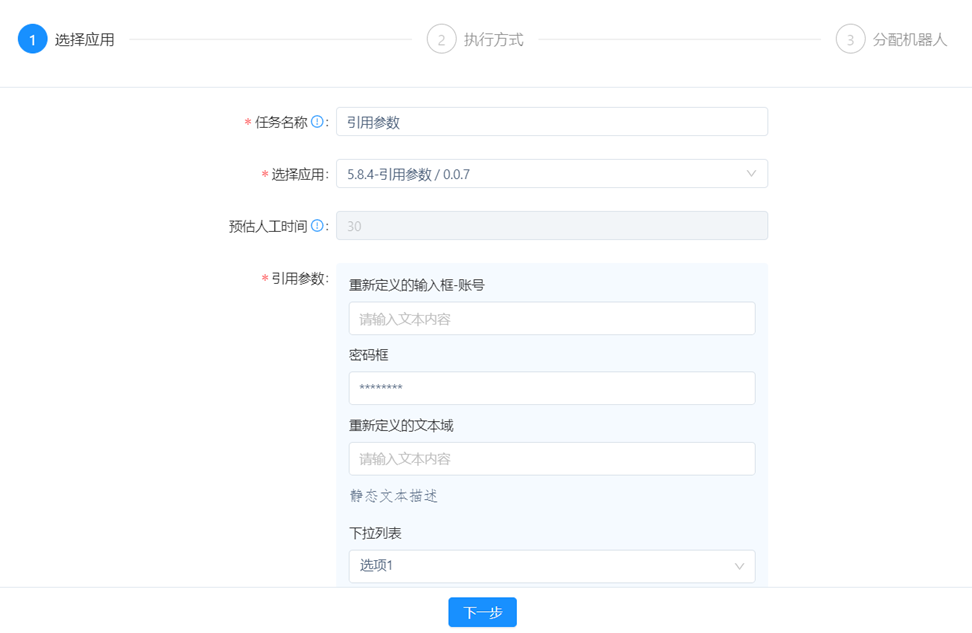Click the step 3 circle icon
The height and width of the screenshot is (633, 972).
850,40
